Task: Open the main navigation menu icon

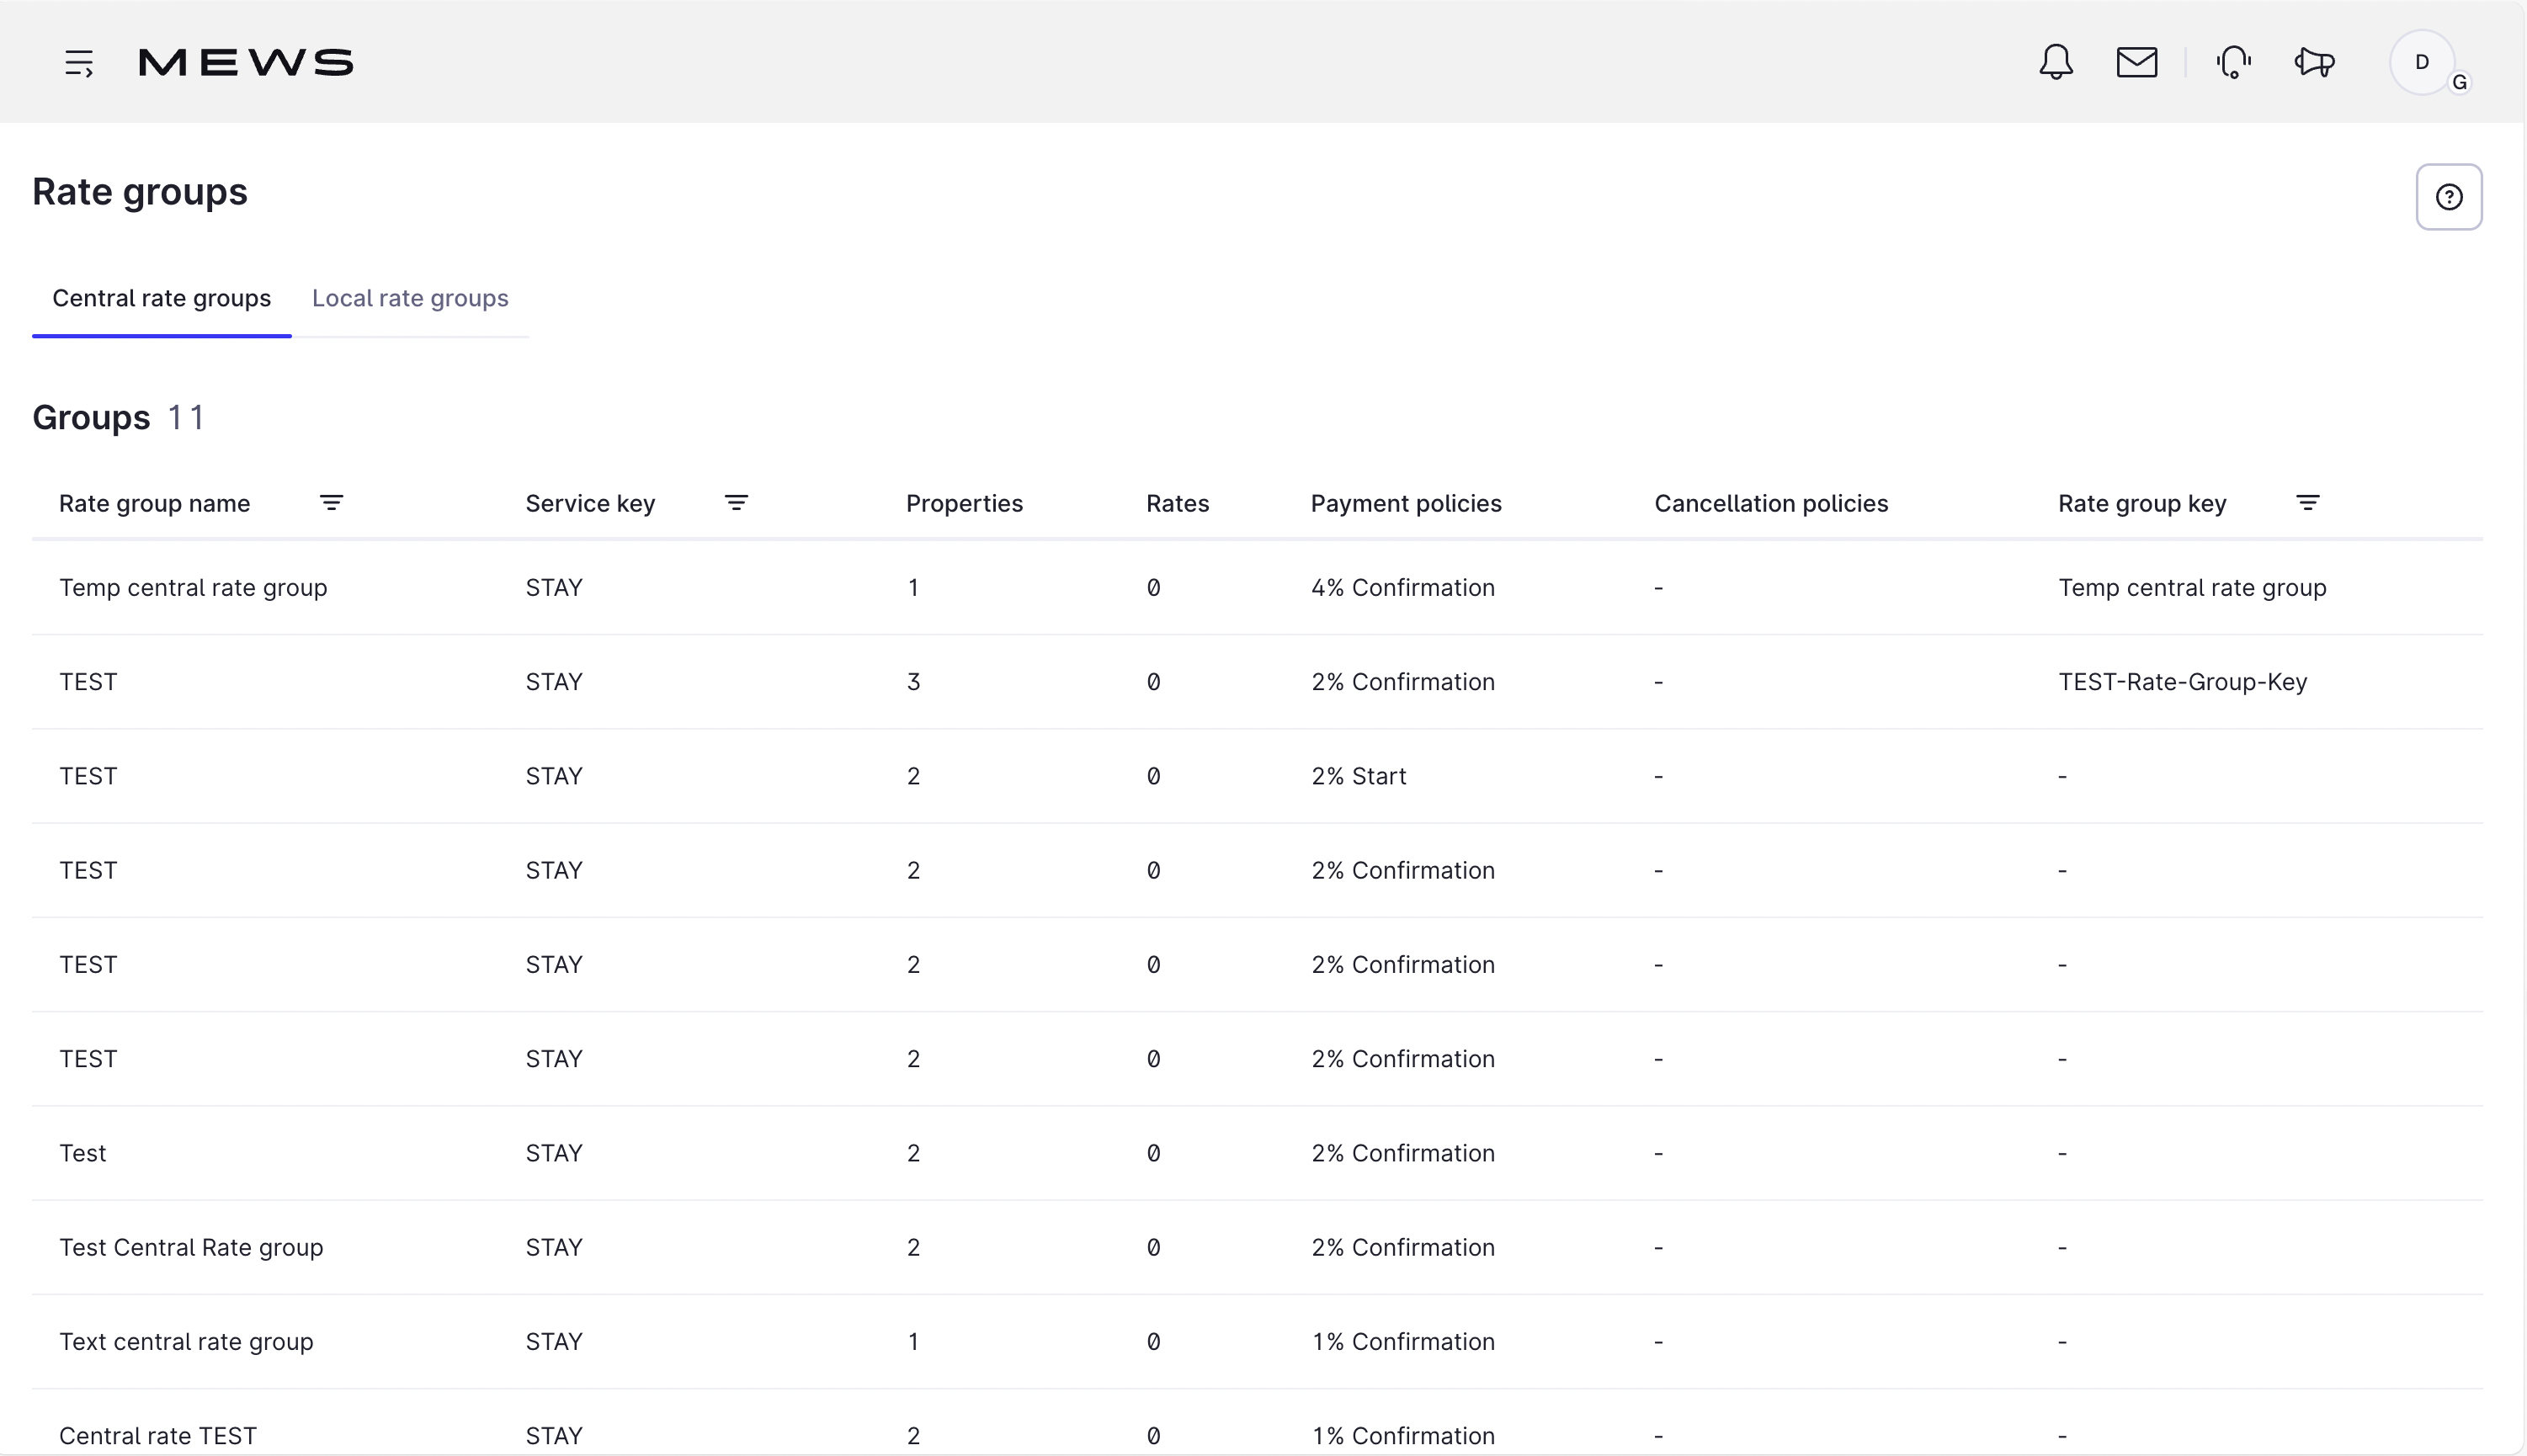Action: pos(79,63)
